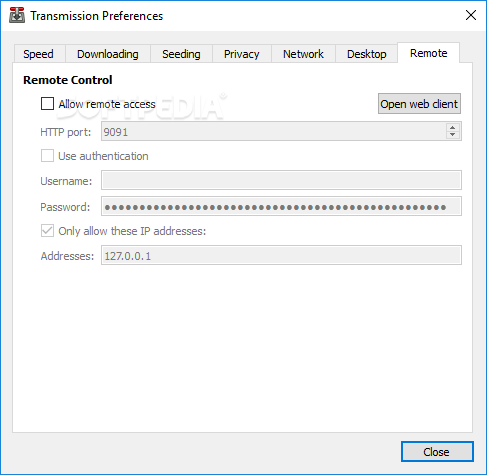Viewport: 487px width, 475px height.
Task: Click the Addresses field showing 127.0.0.1
Action: (281, 255)
